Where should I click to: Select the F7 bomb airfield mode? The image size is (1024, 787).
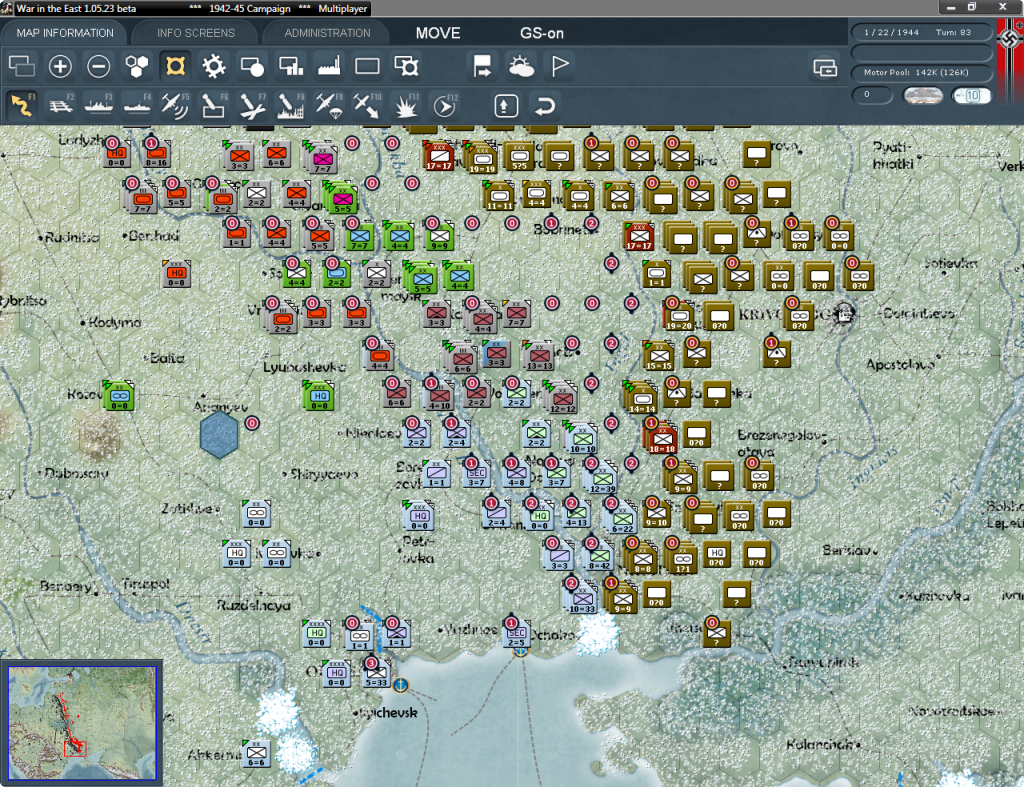coord(252,105)
